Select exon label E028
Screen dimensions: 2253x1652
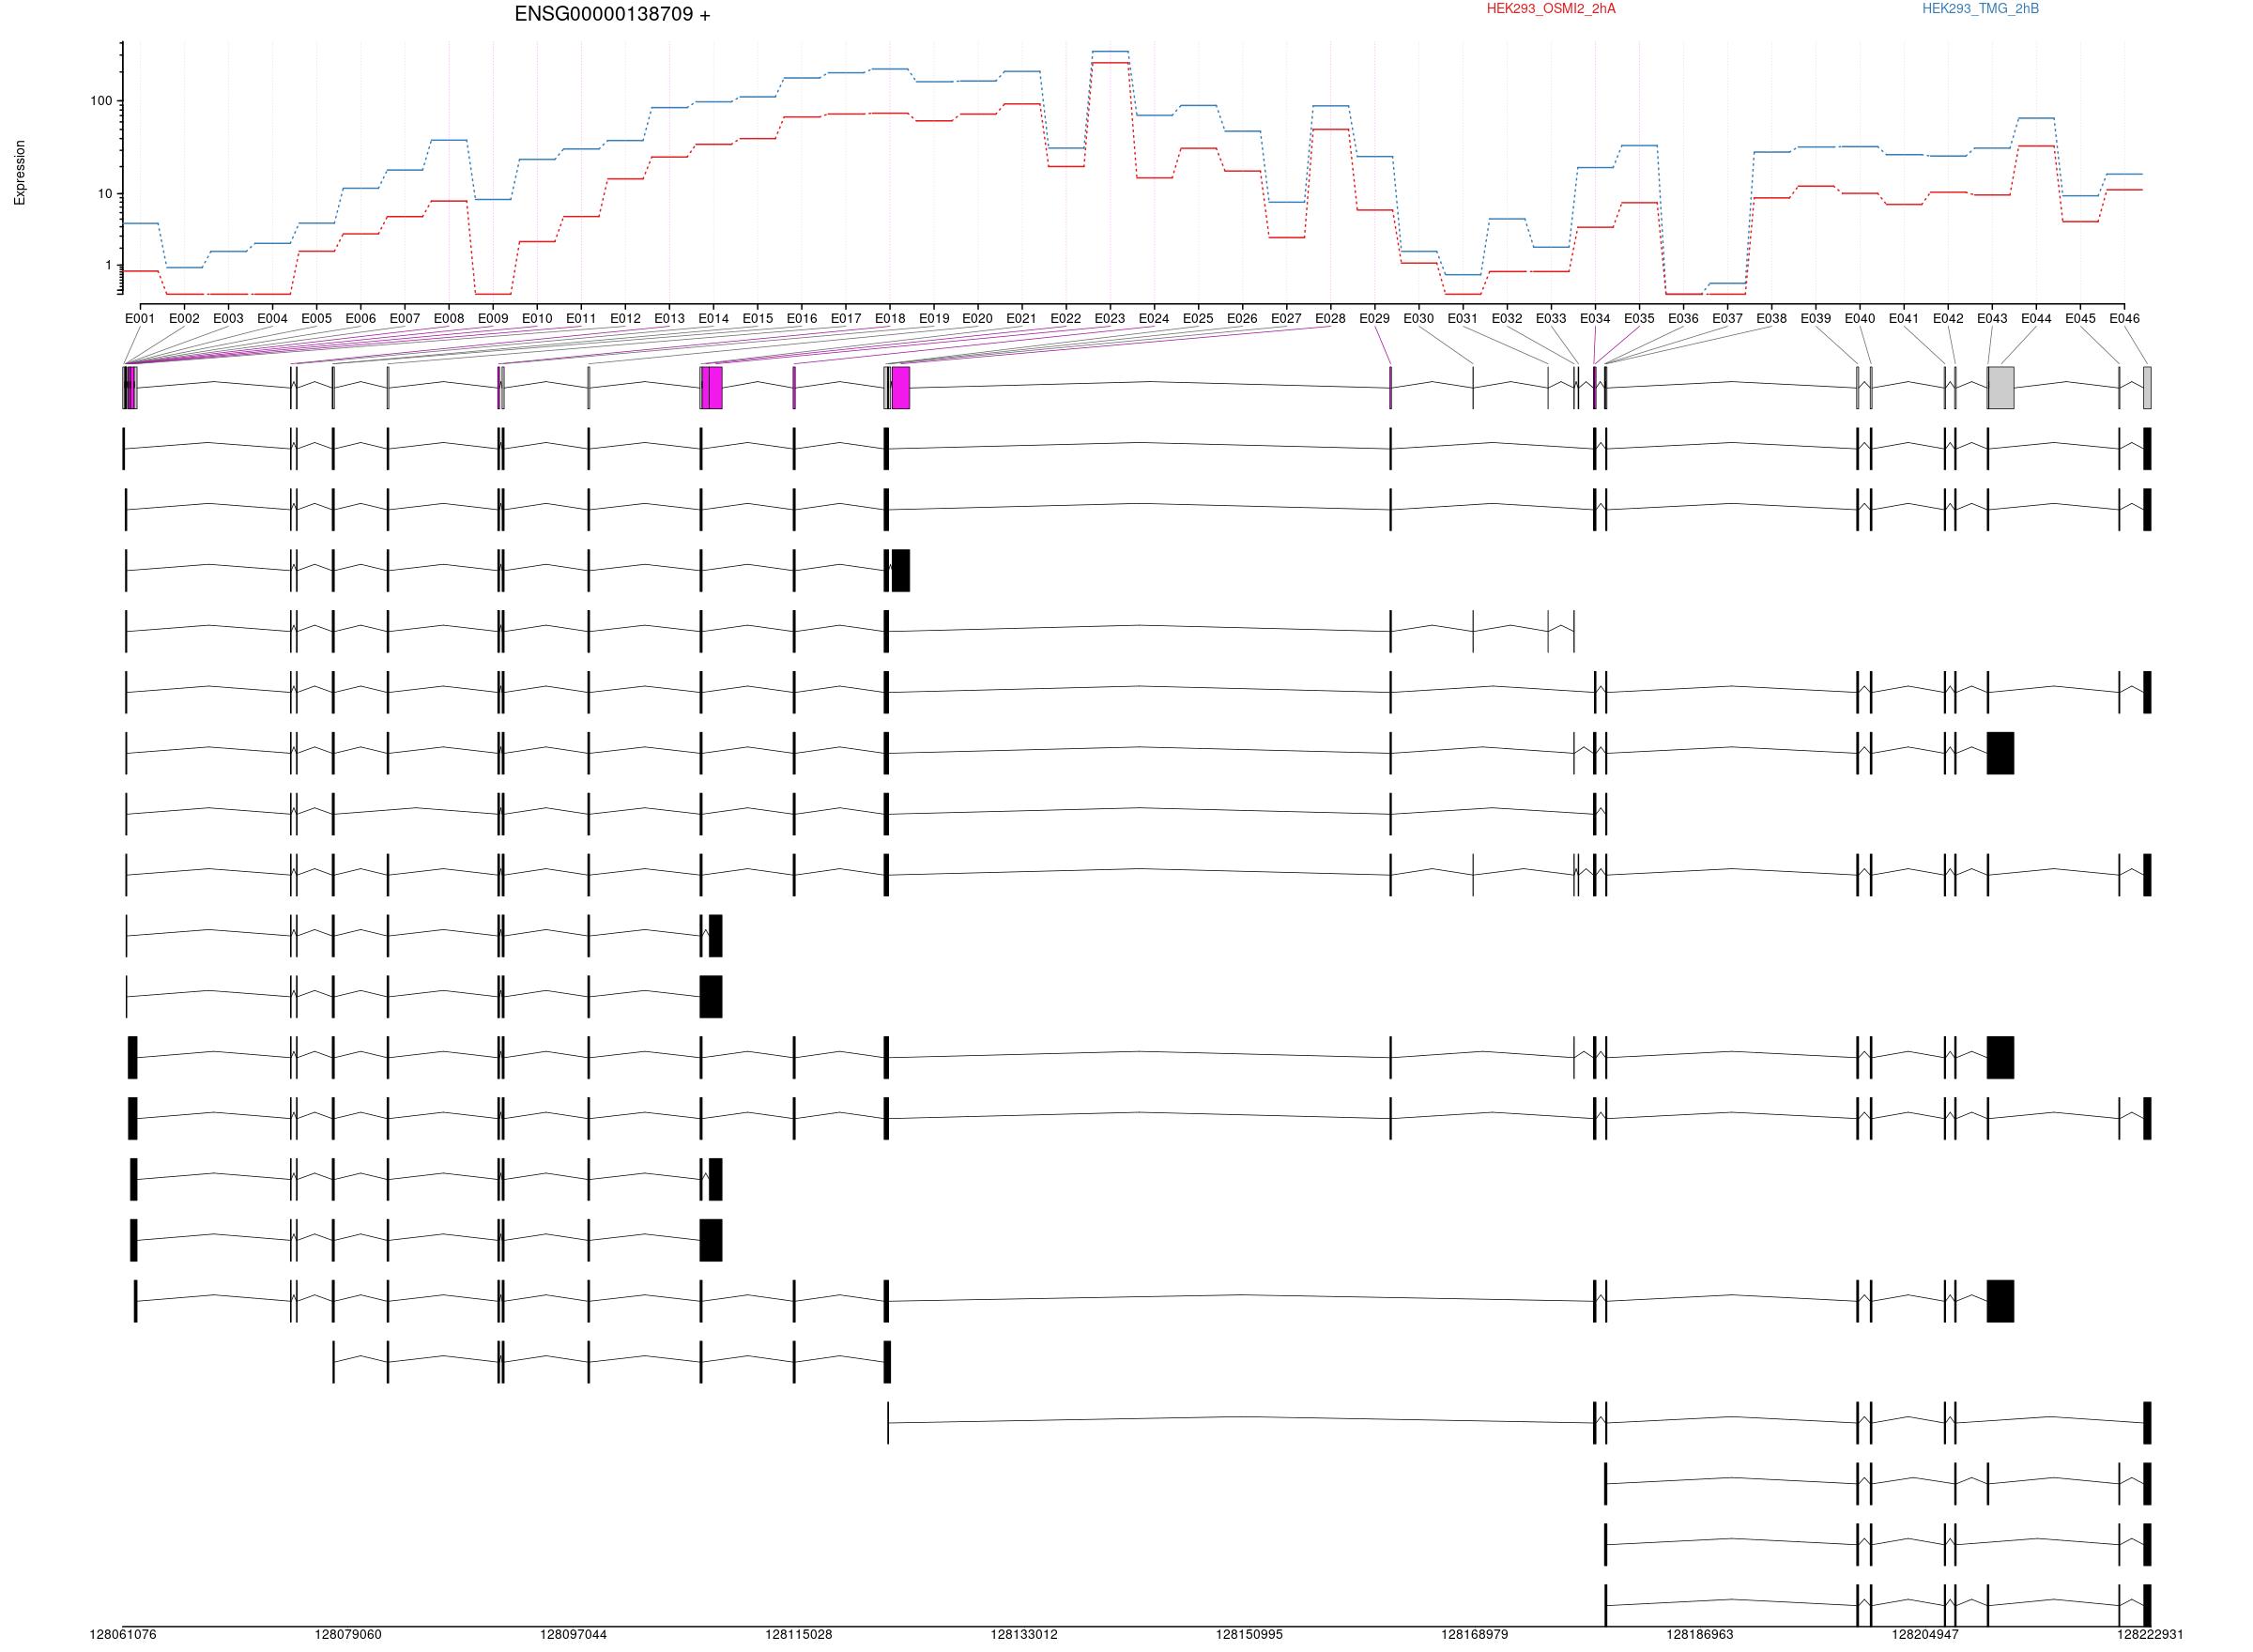click(x=1331, y=319)
